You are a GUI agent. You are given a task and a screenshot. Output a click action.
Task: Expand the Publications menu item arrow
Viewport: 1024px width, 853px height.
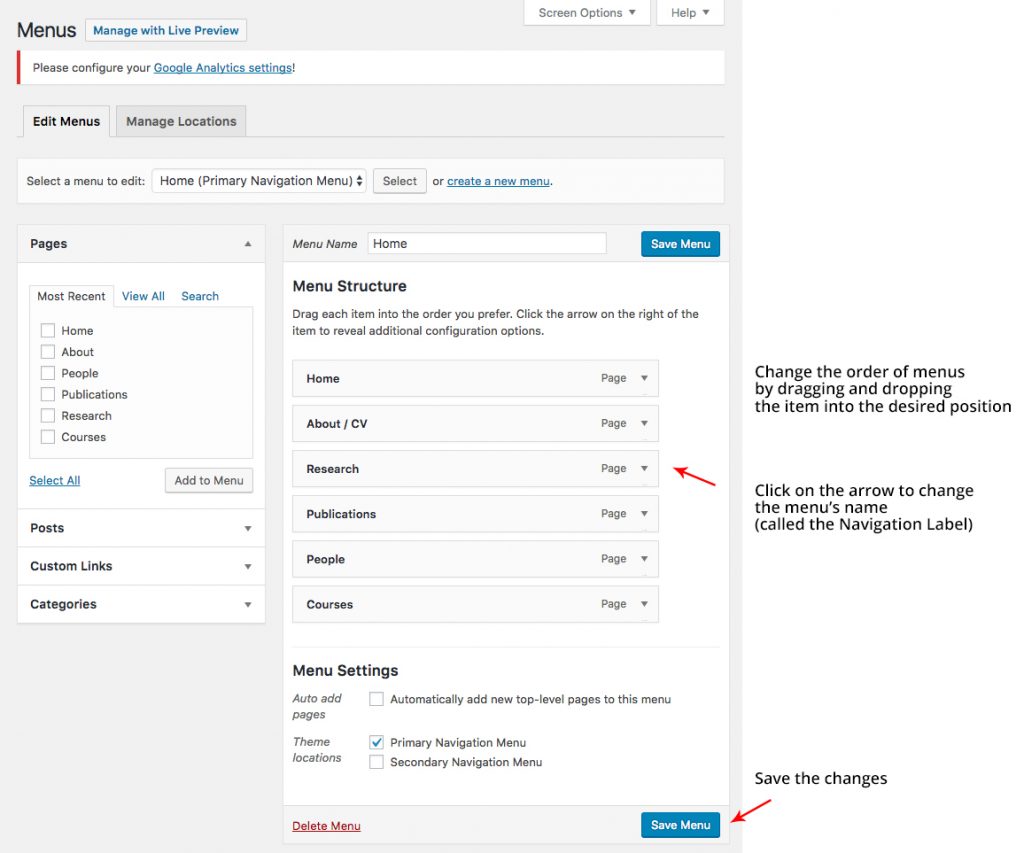[644, 513]
